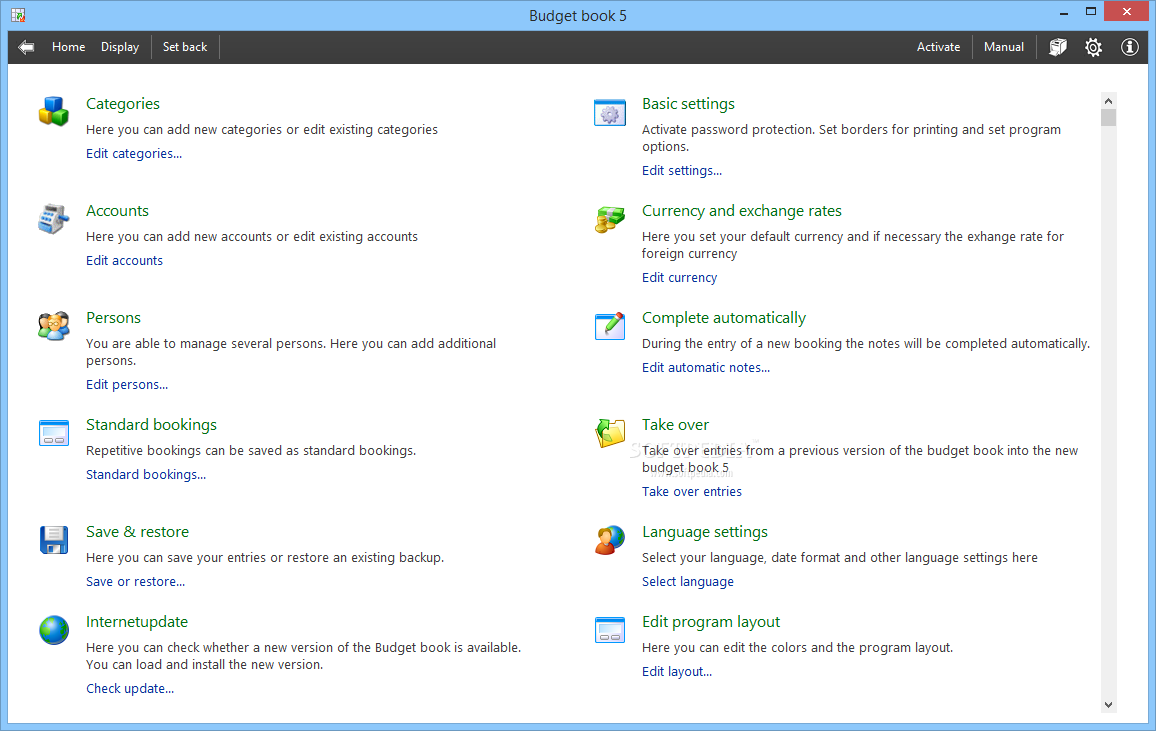
Task: Click the vertical scrollbar thumb
Action: 1108,118
